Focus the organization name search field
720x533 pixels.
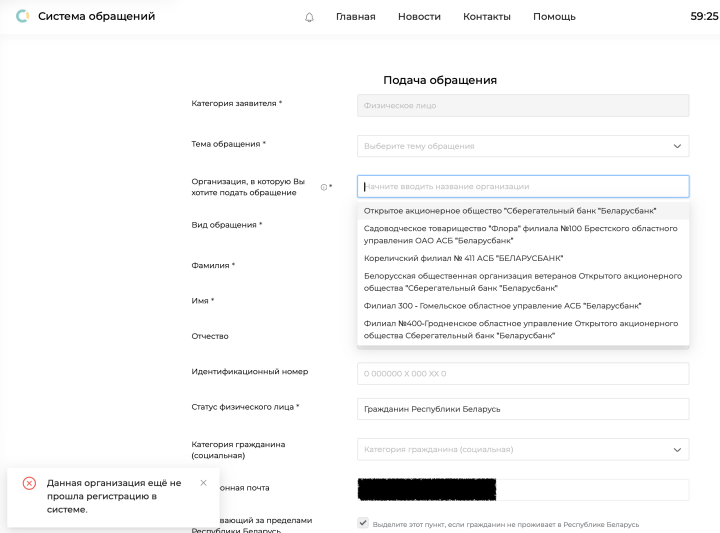523,186
